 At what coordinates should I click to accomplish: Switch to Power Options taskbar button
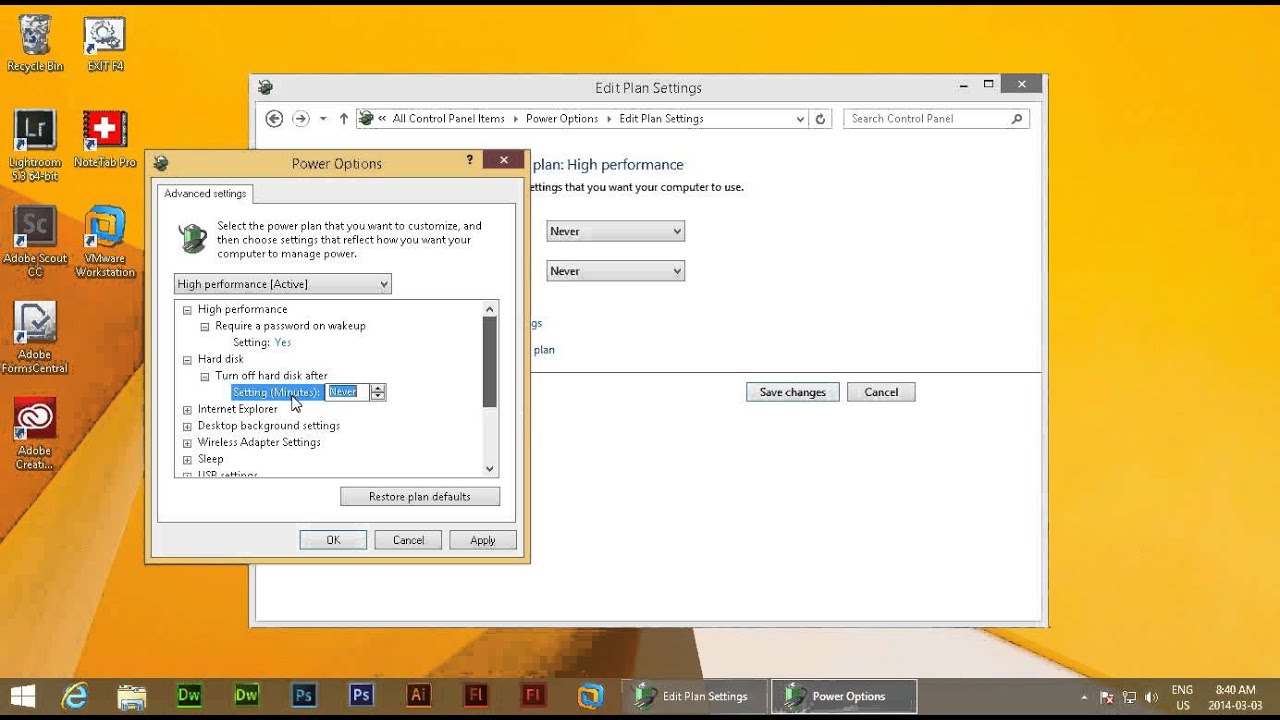843,696
